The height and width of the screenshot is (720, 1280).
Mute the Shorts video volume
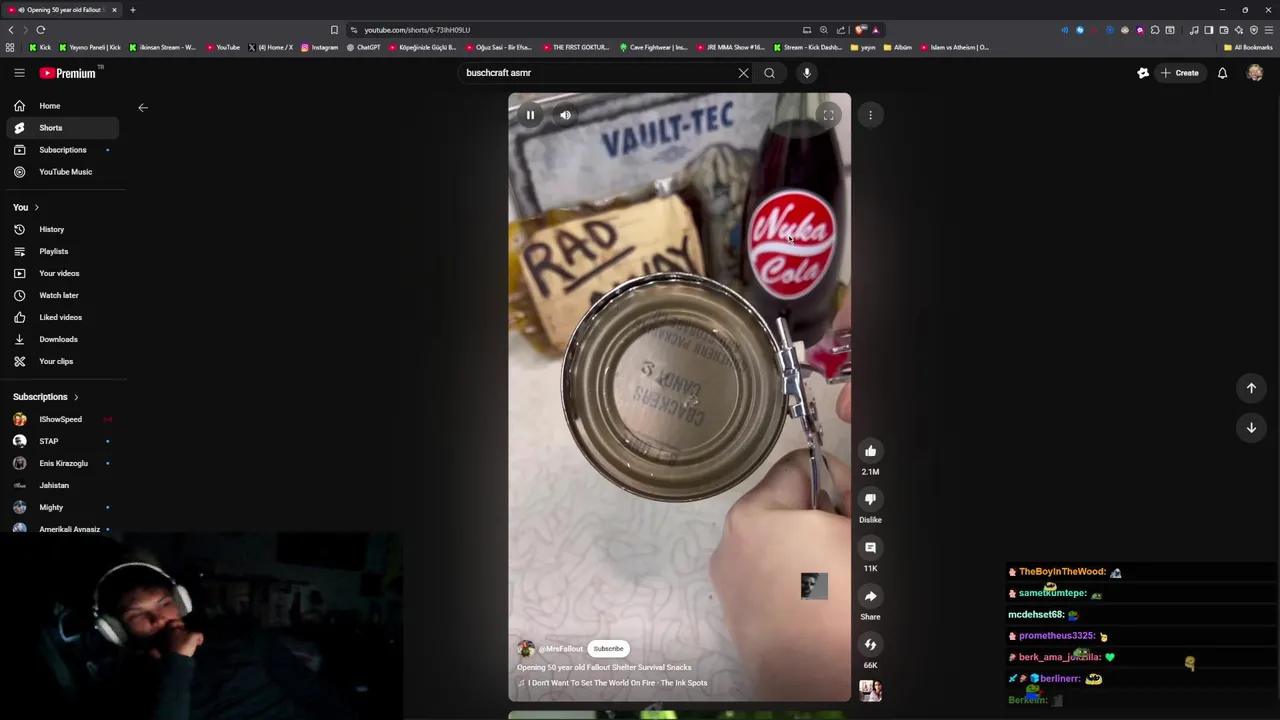click(566, 115)
